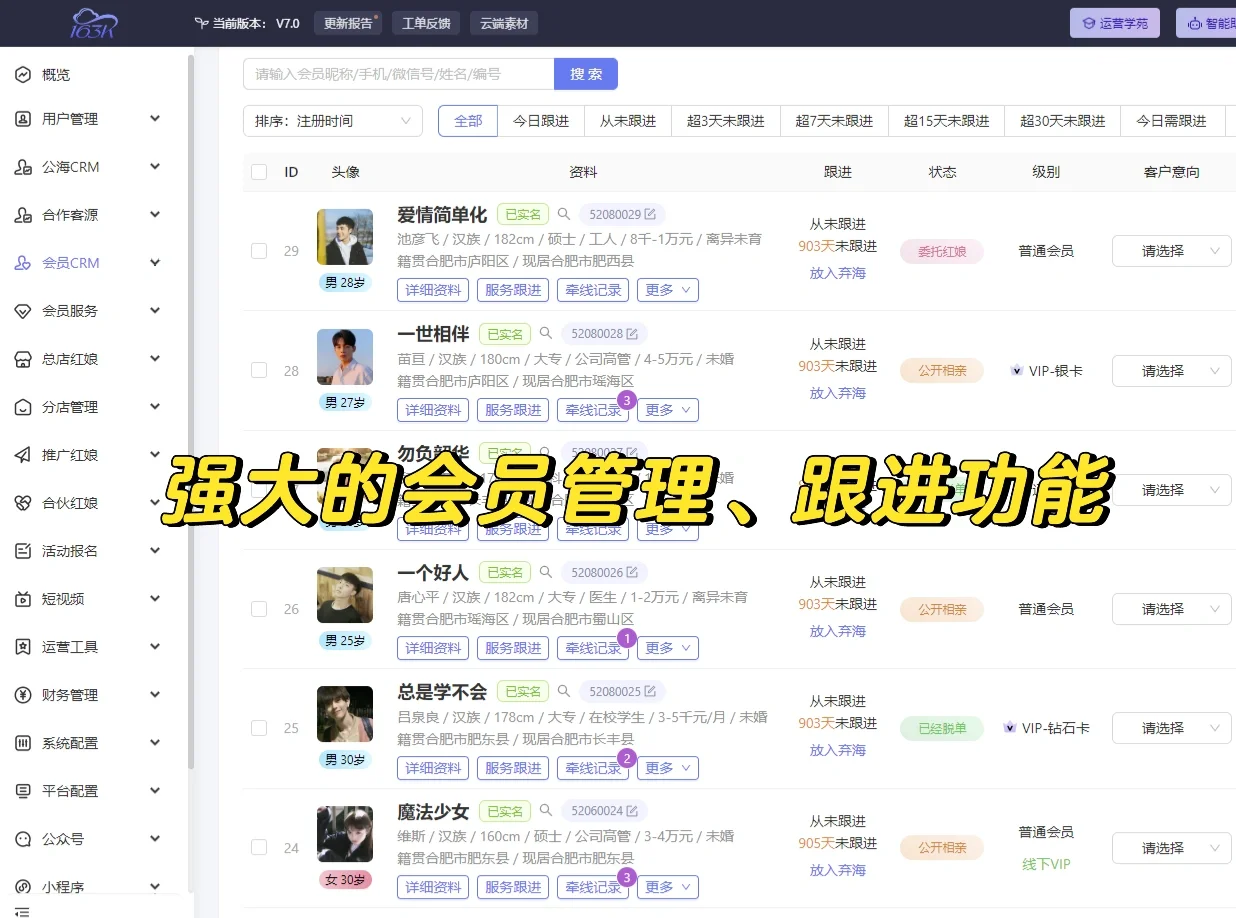The height and width of the screenshot is (918, 1236).
Task: Click 放入弃海 for member 一世相伴
Action: point(838,393)
